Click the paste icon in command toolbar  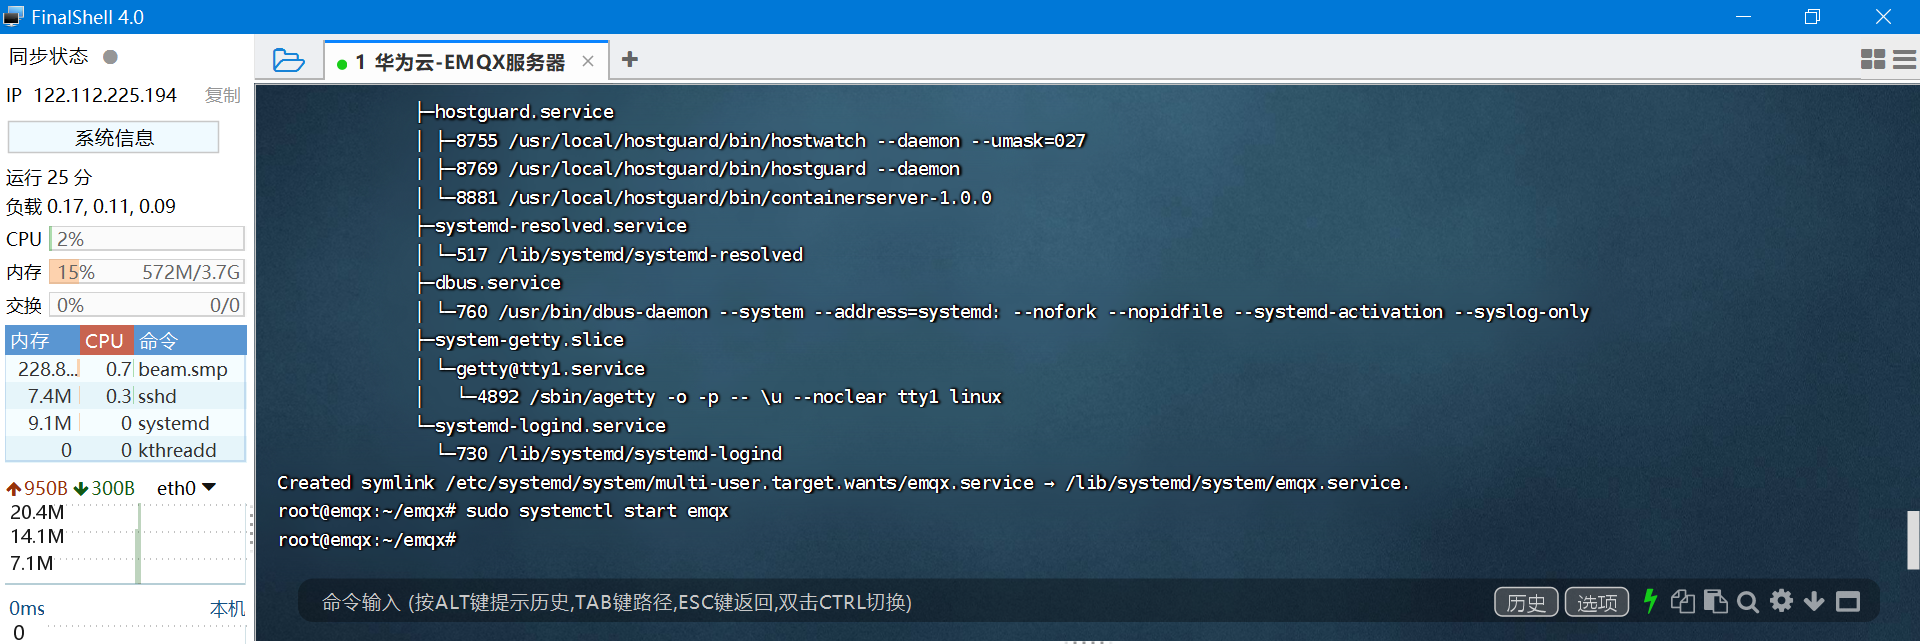pyautogui.click(x=1715, y=601)
